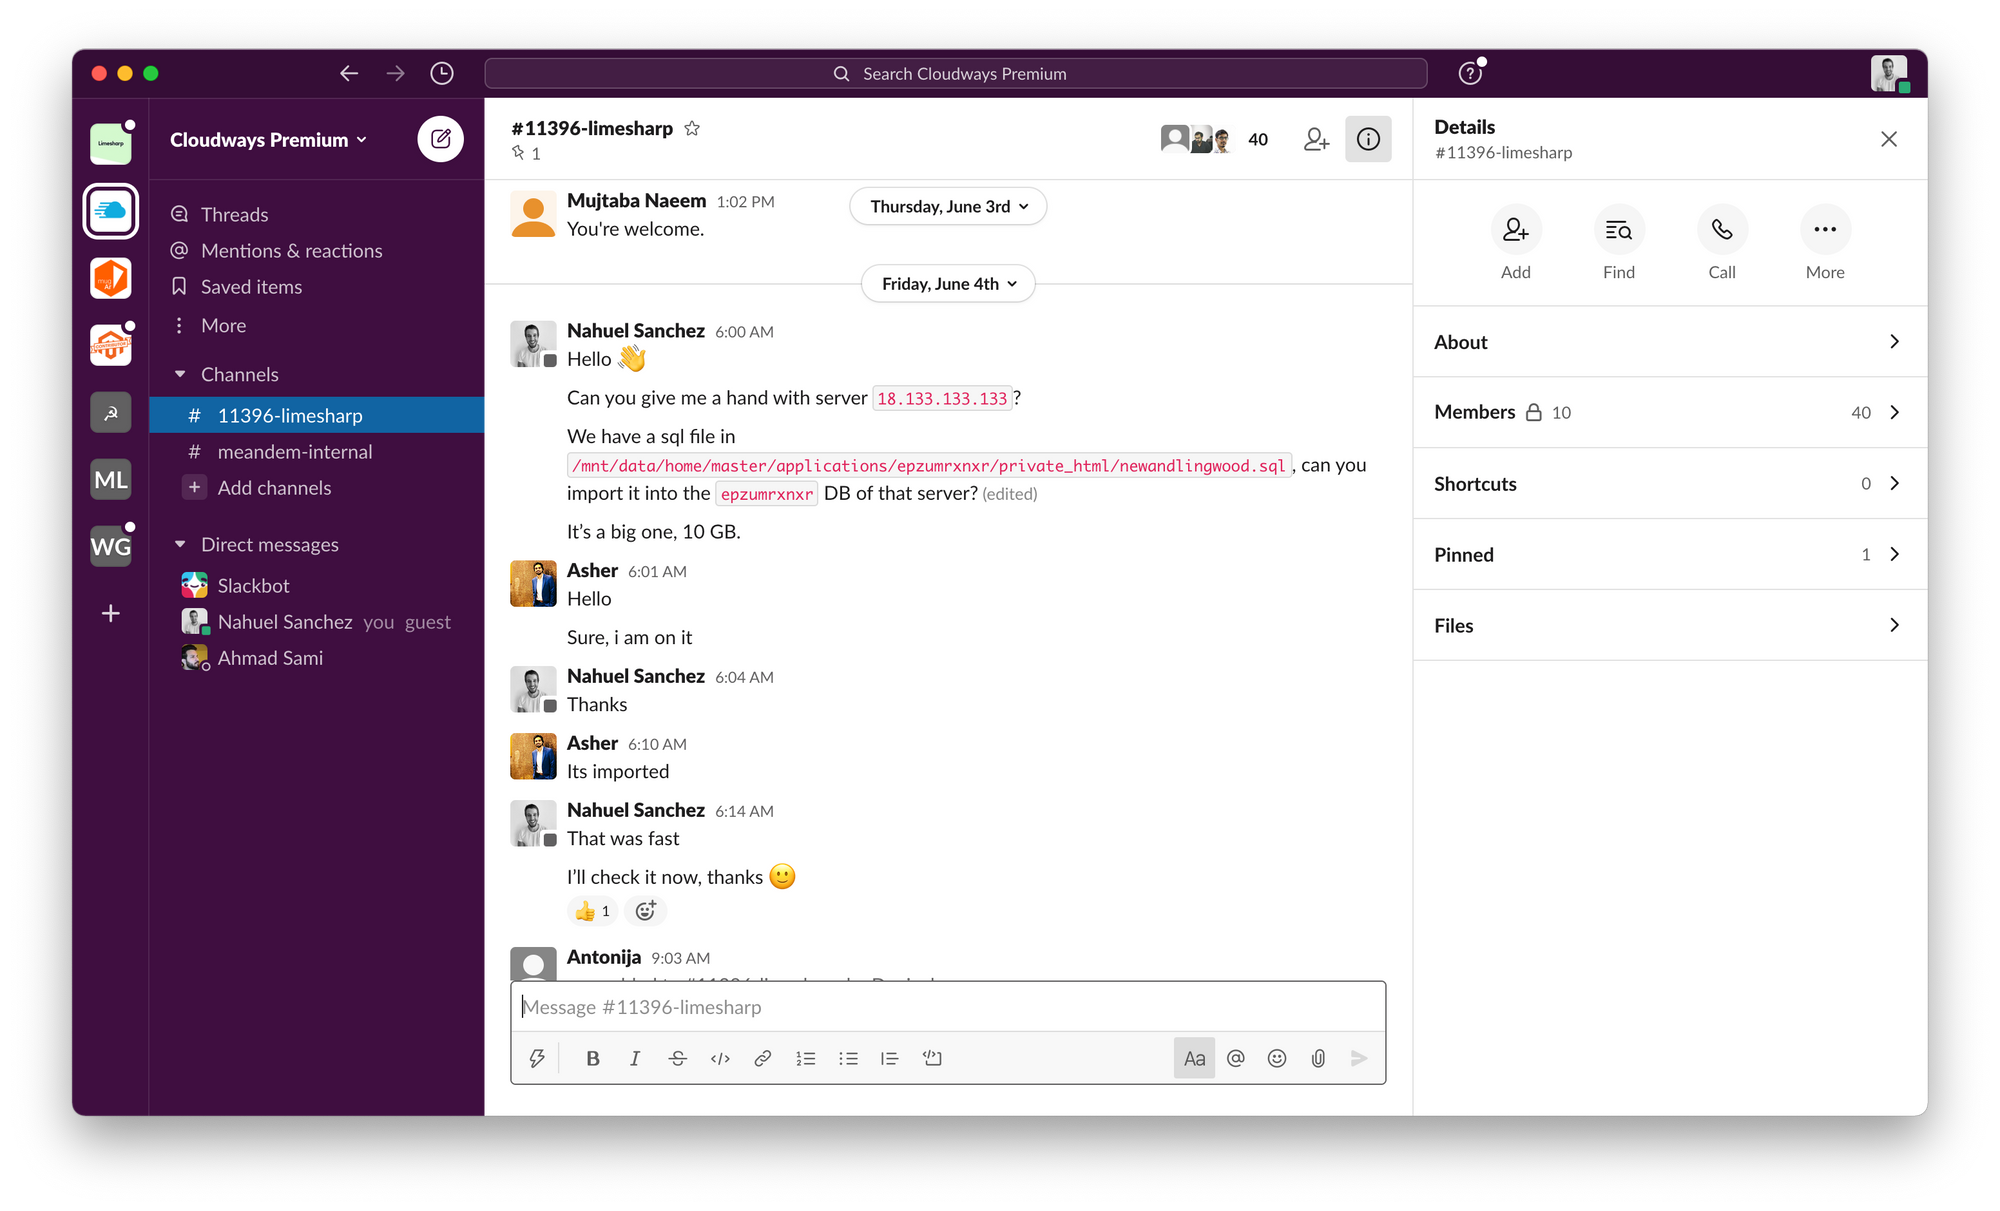The image size is (2000, 1211).
Task: Click Add channels in the sidebar
Action: [274, 488]
